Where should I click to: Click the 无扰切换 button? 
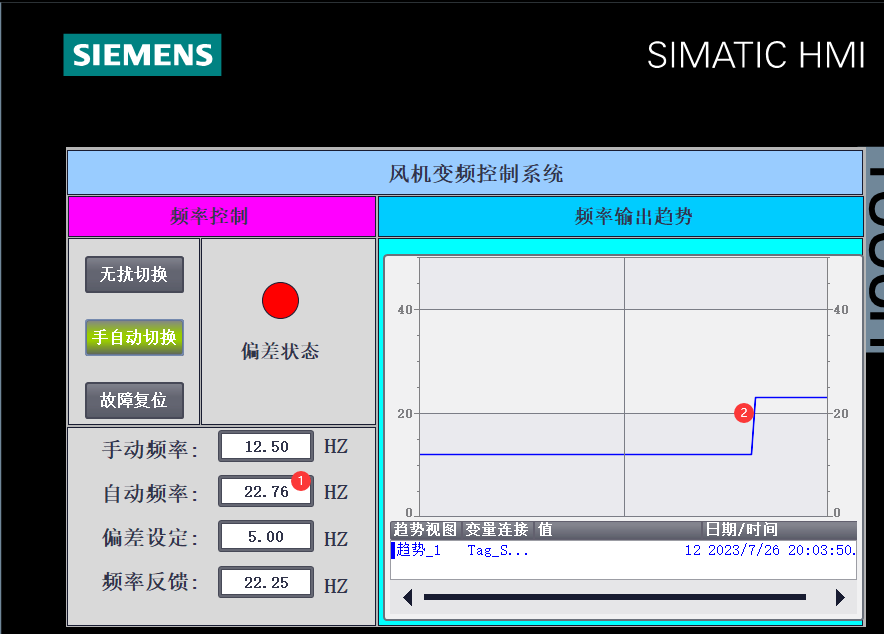point(134,274)
